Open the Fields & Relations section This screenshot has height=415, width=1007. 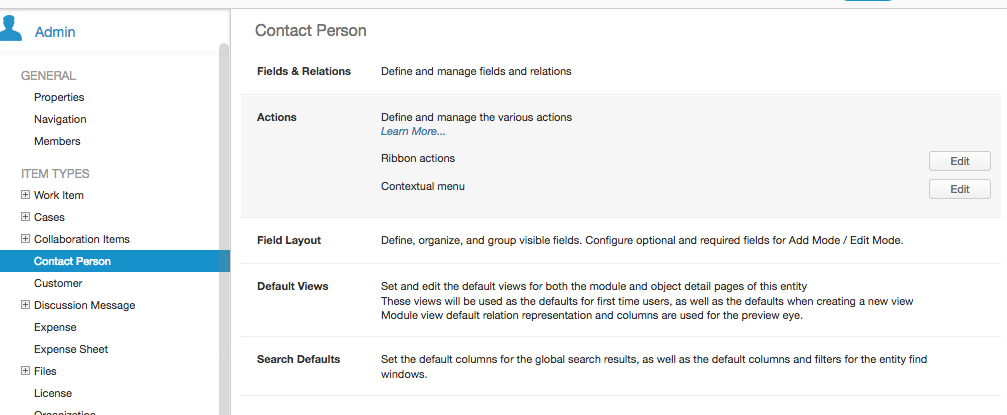304,71
